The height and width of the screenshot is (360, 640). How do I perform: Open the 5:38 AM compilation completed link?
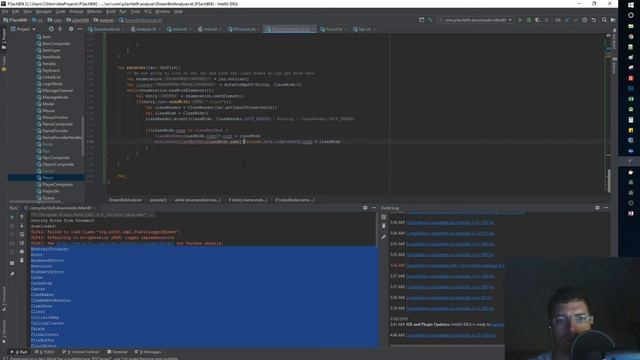coord(449,298)
